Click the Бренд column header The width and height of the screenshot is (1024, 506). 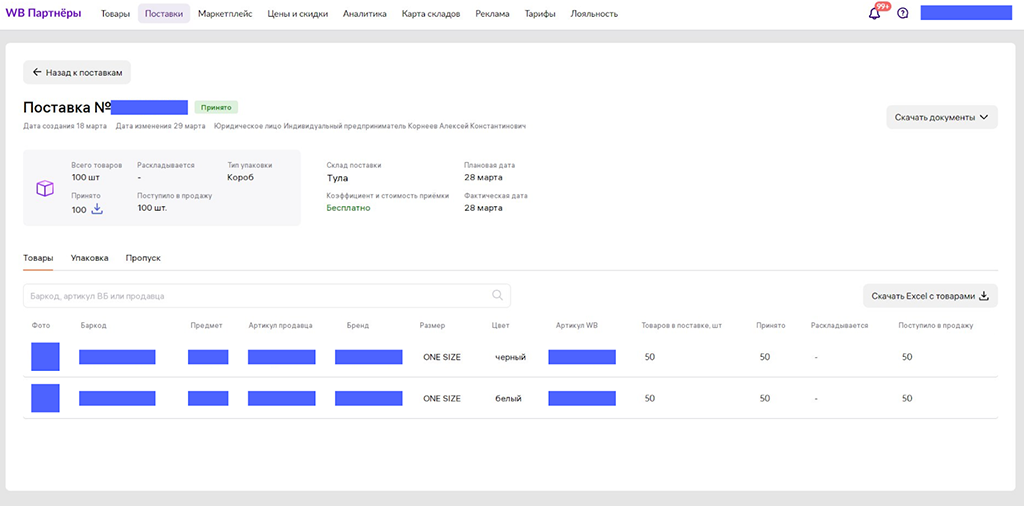[358, 325]
